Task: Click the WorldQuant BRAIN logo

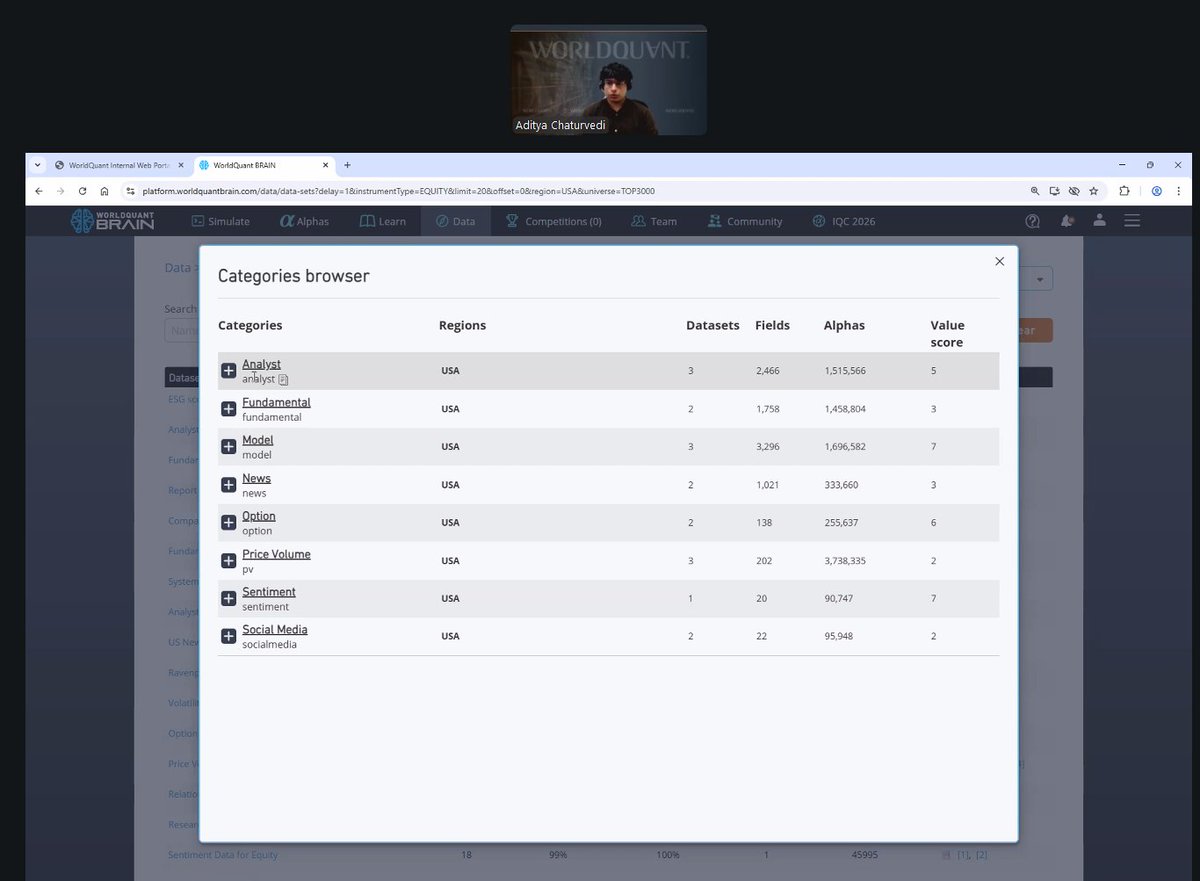Action: [x=112, y=221]
